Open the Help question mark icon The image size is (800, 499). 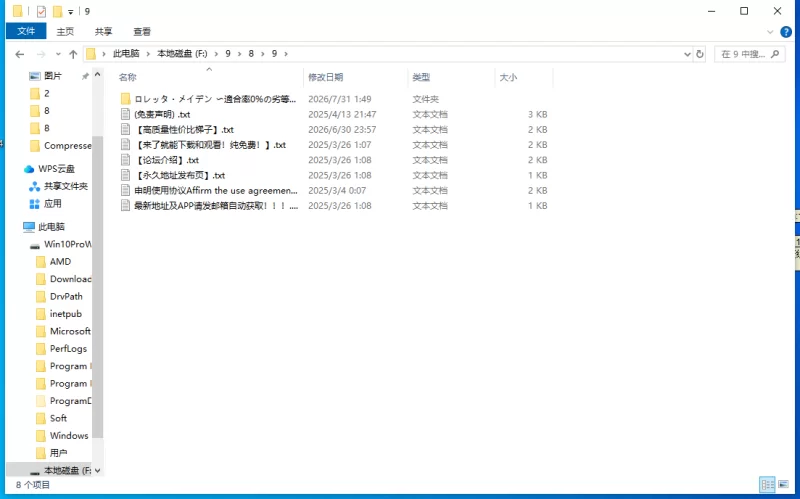coord(786,32)
